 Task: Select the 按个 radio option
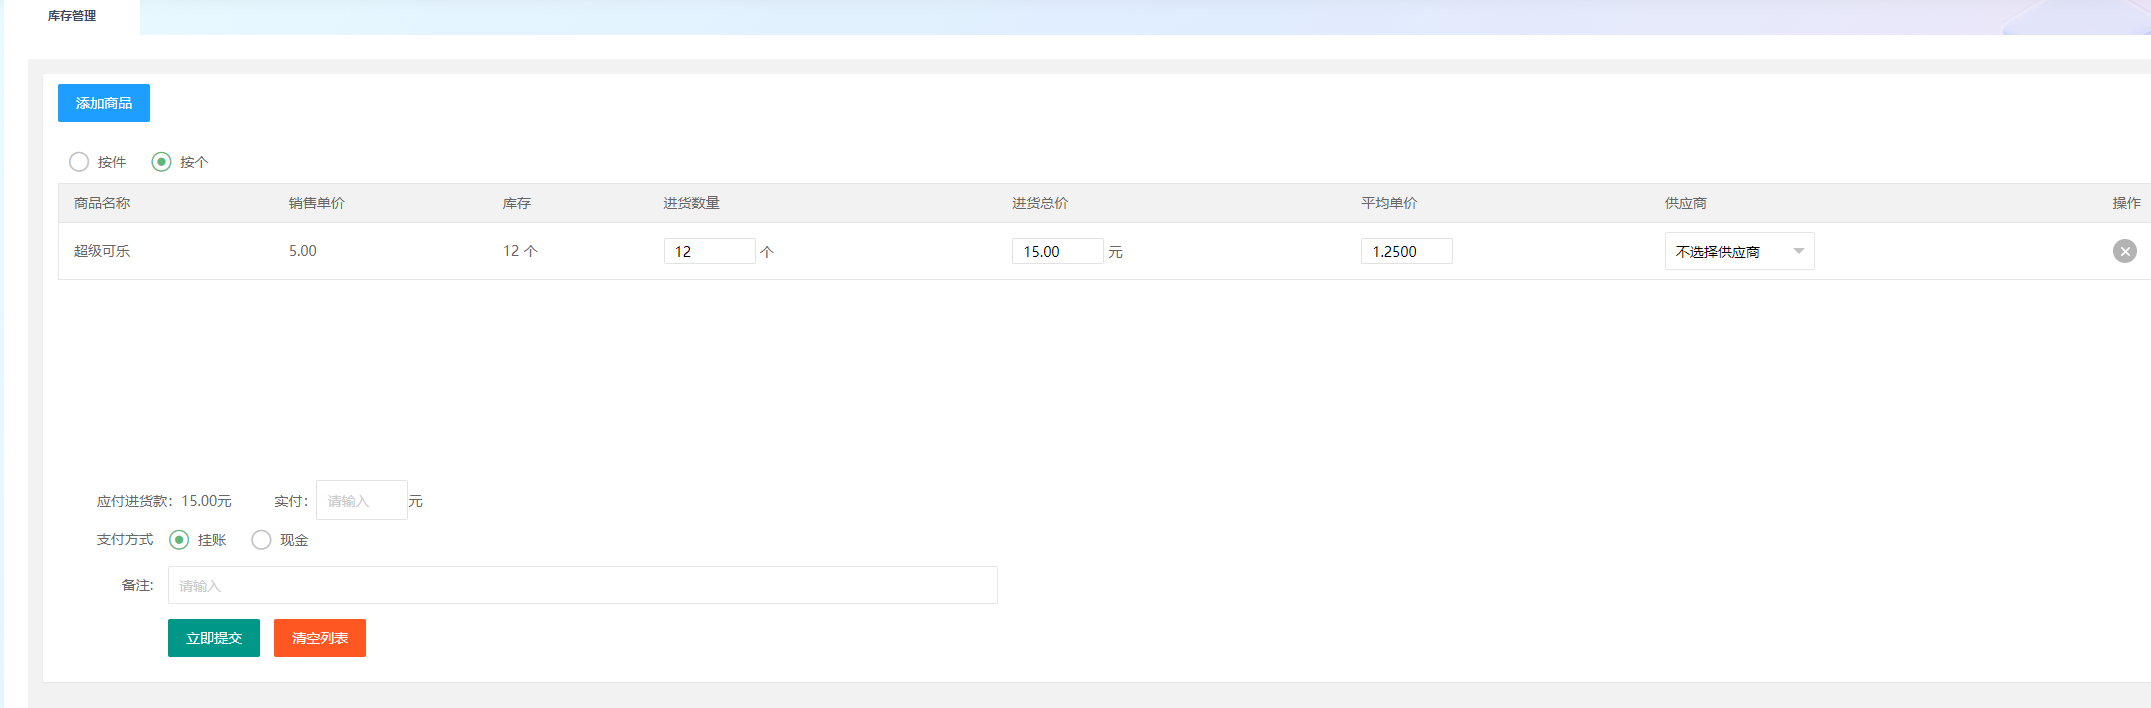coord(162,162)
